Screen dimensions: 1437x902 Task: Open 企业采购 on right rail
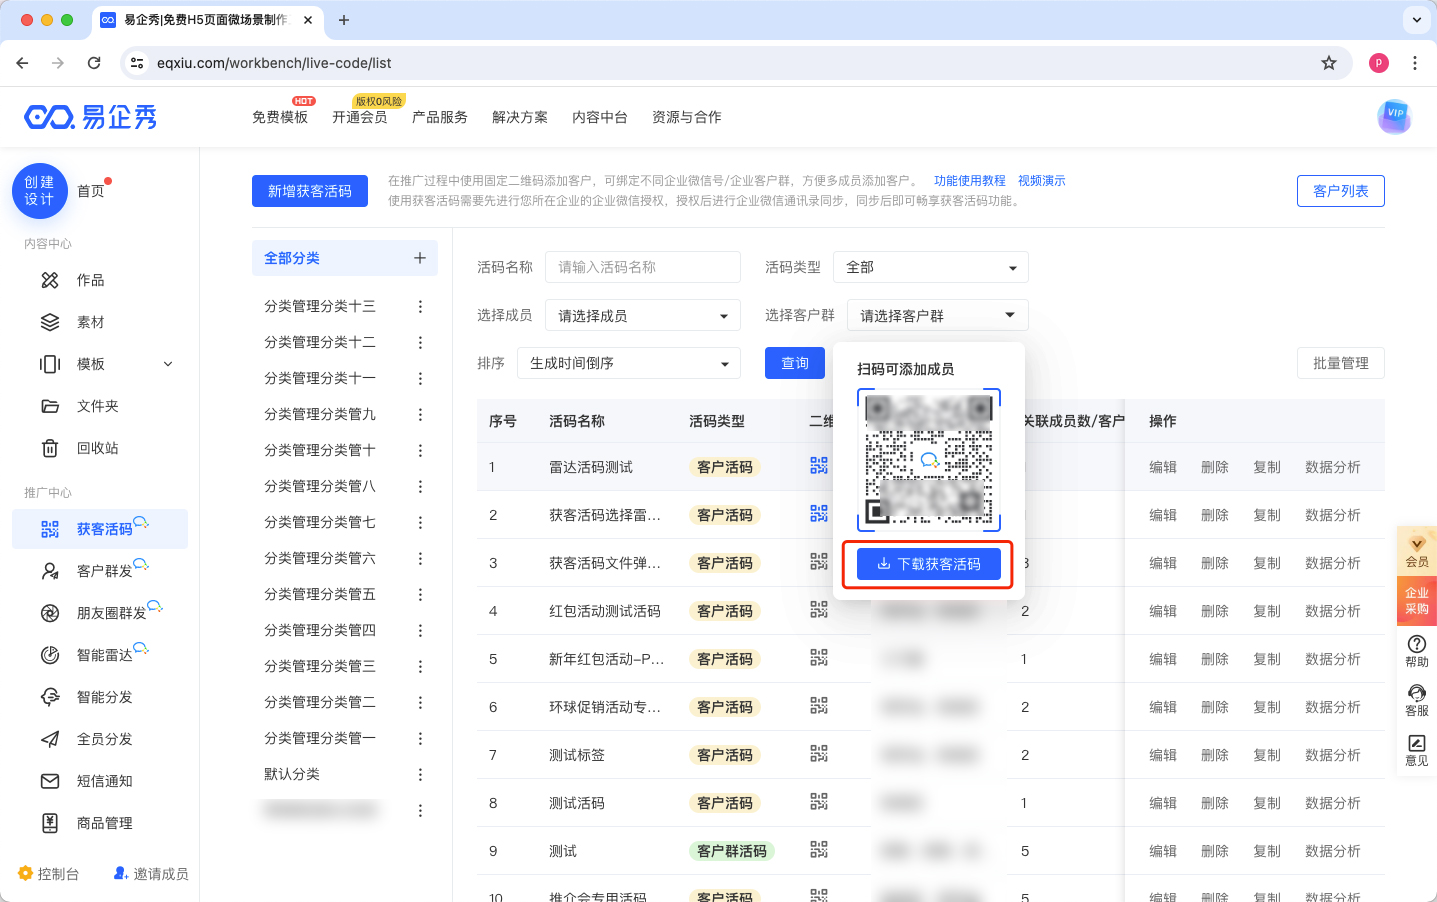point(1417,600)
